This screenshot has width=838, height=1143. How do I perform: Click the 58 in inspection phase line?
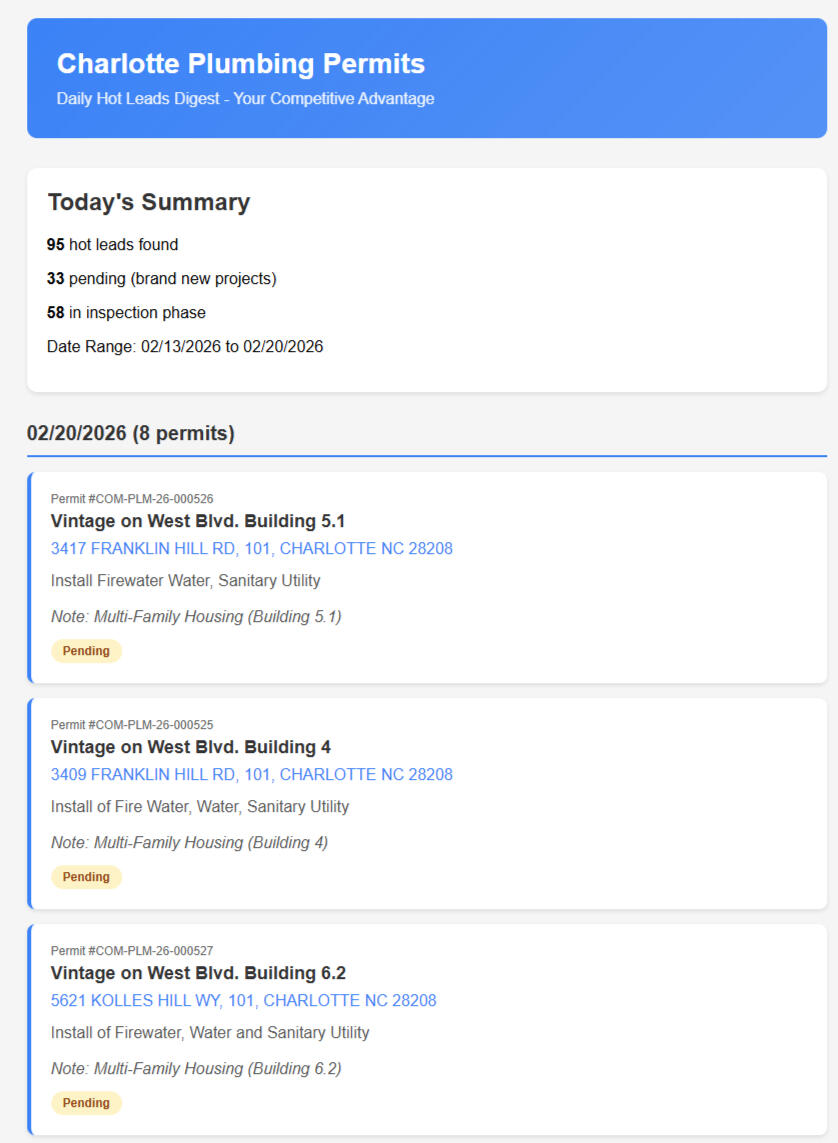(x=126, y=313)
